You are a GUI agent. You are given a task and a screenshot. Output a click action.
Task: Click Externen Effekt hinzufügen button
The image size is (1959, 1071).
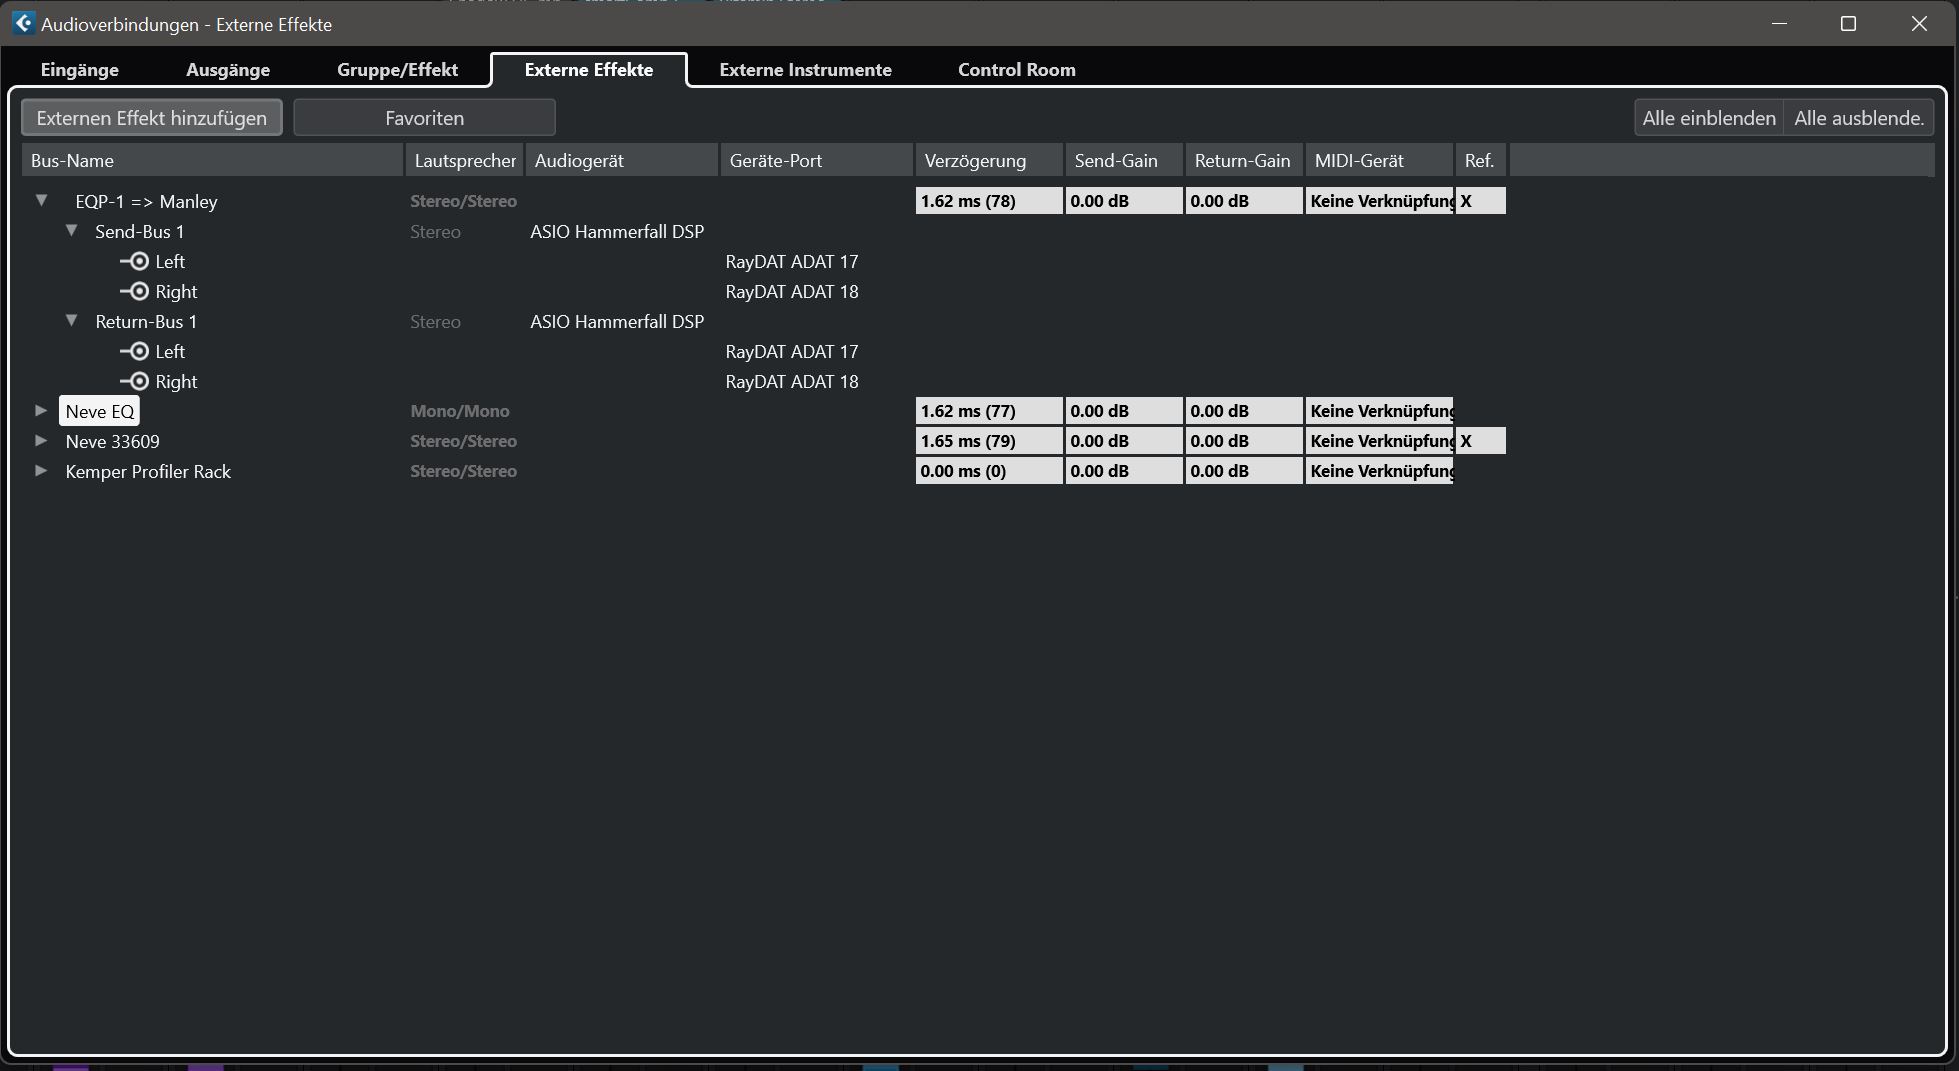152,118
